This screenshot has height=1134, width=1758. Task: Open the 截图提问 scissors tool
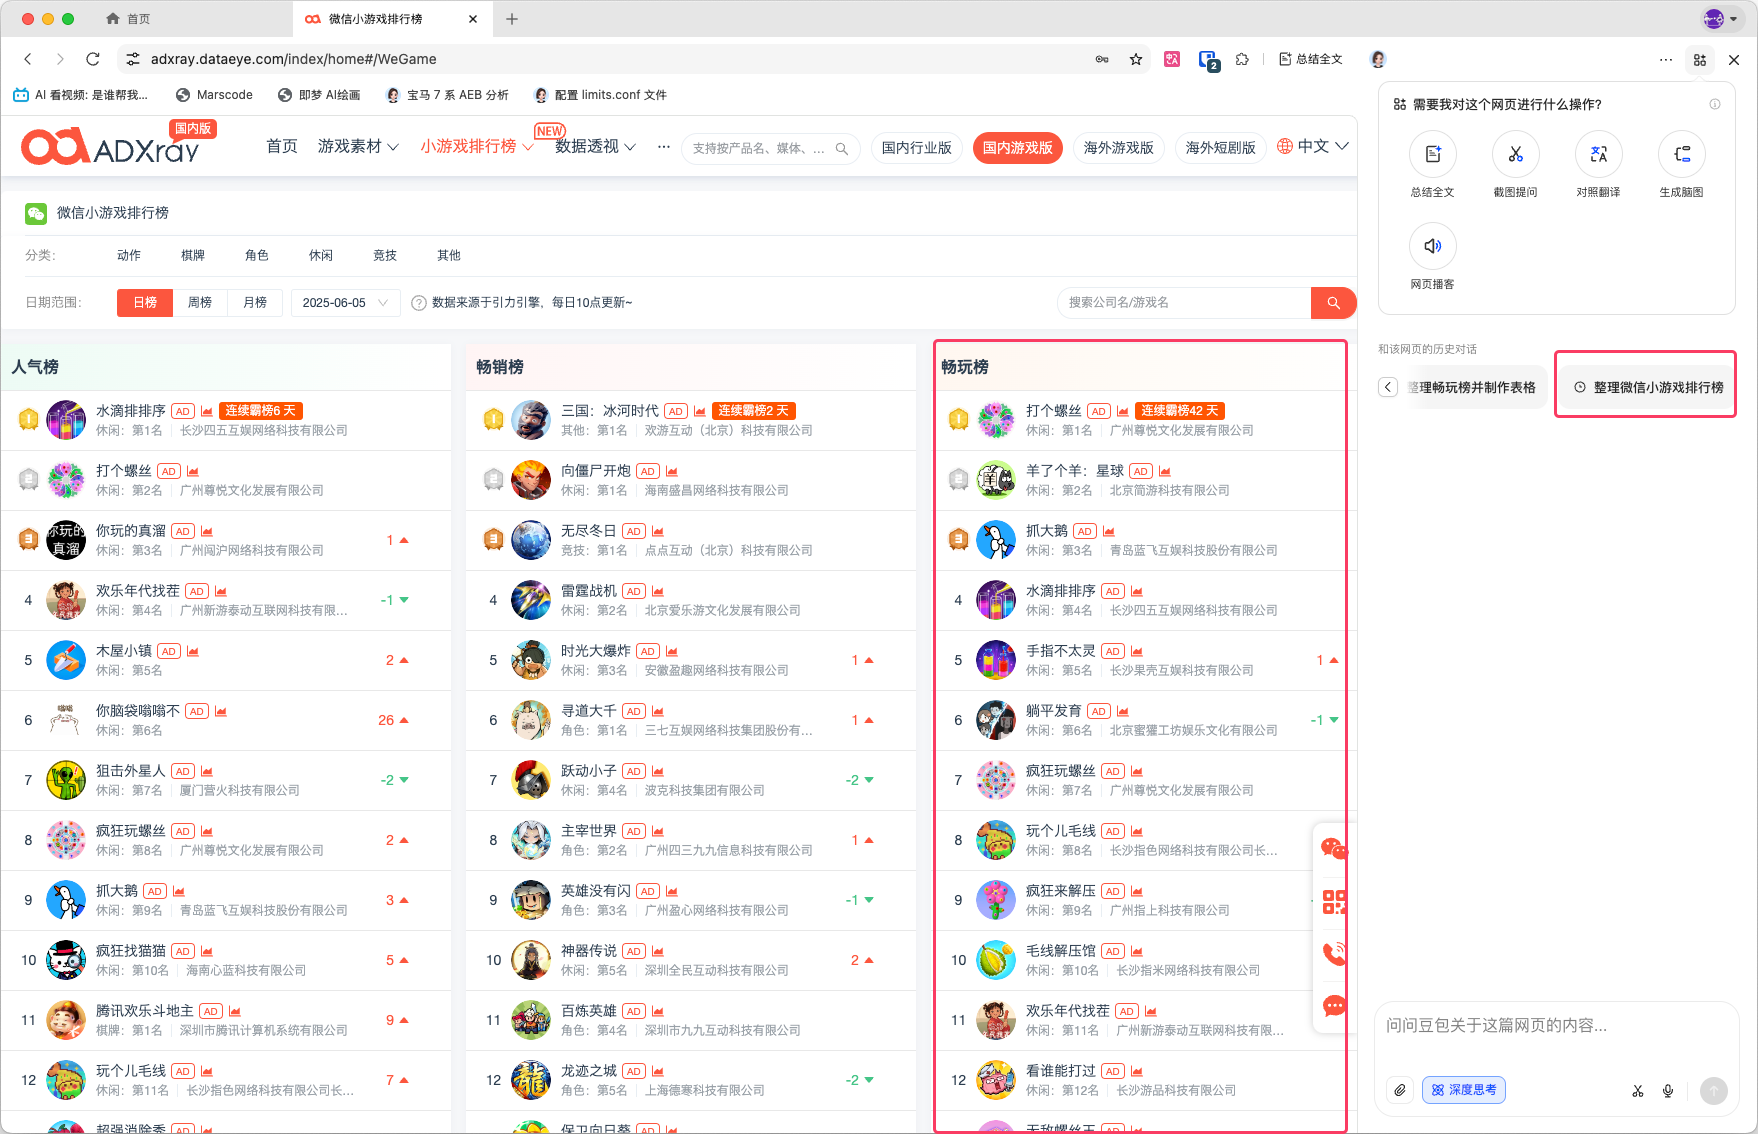[1515, 154]
